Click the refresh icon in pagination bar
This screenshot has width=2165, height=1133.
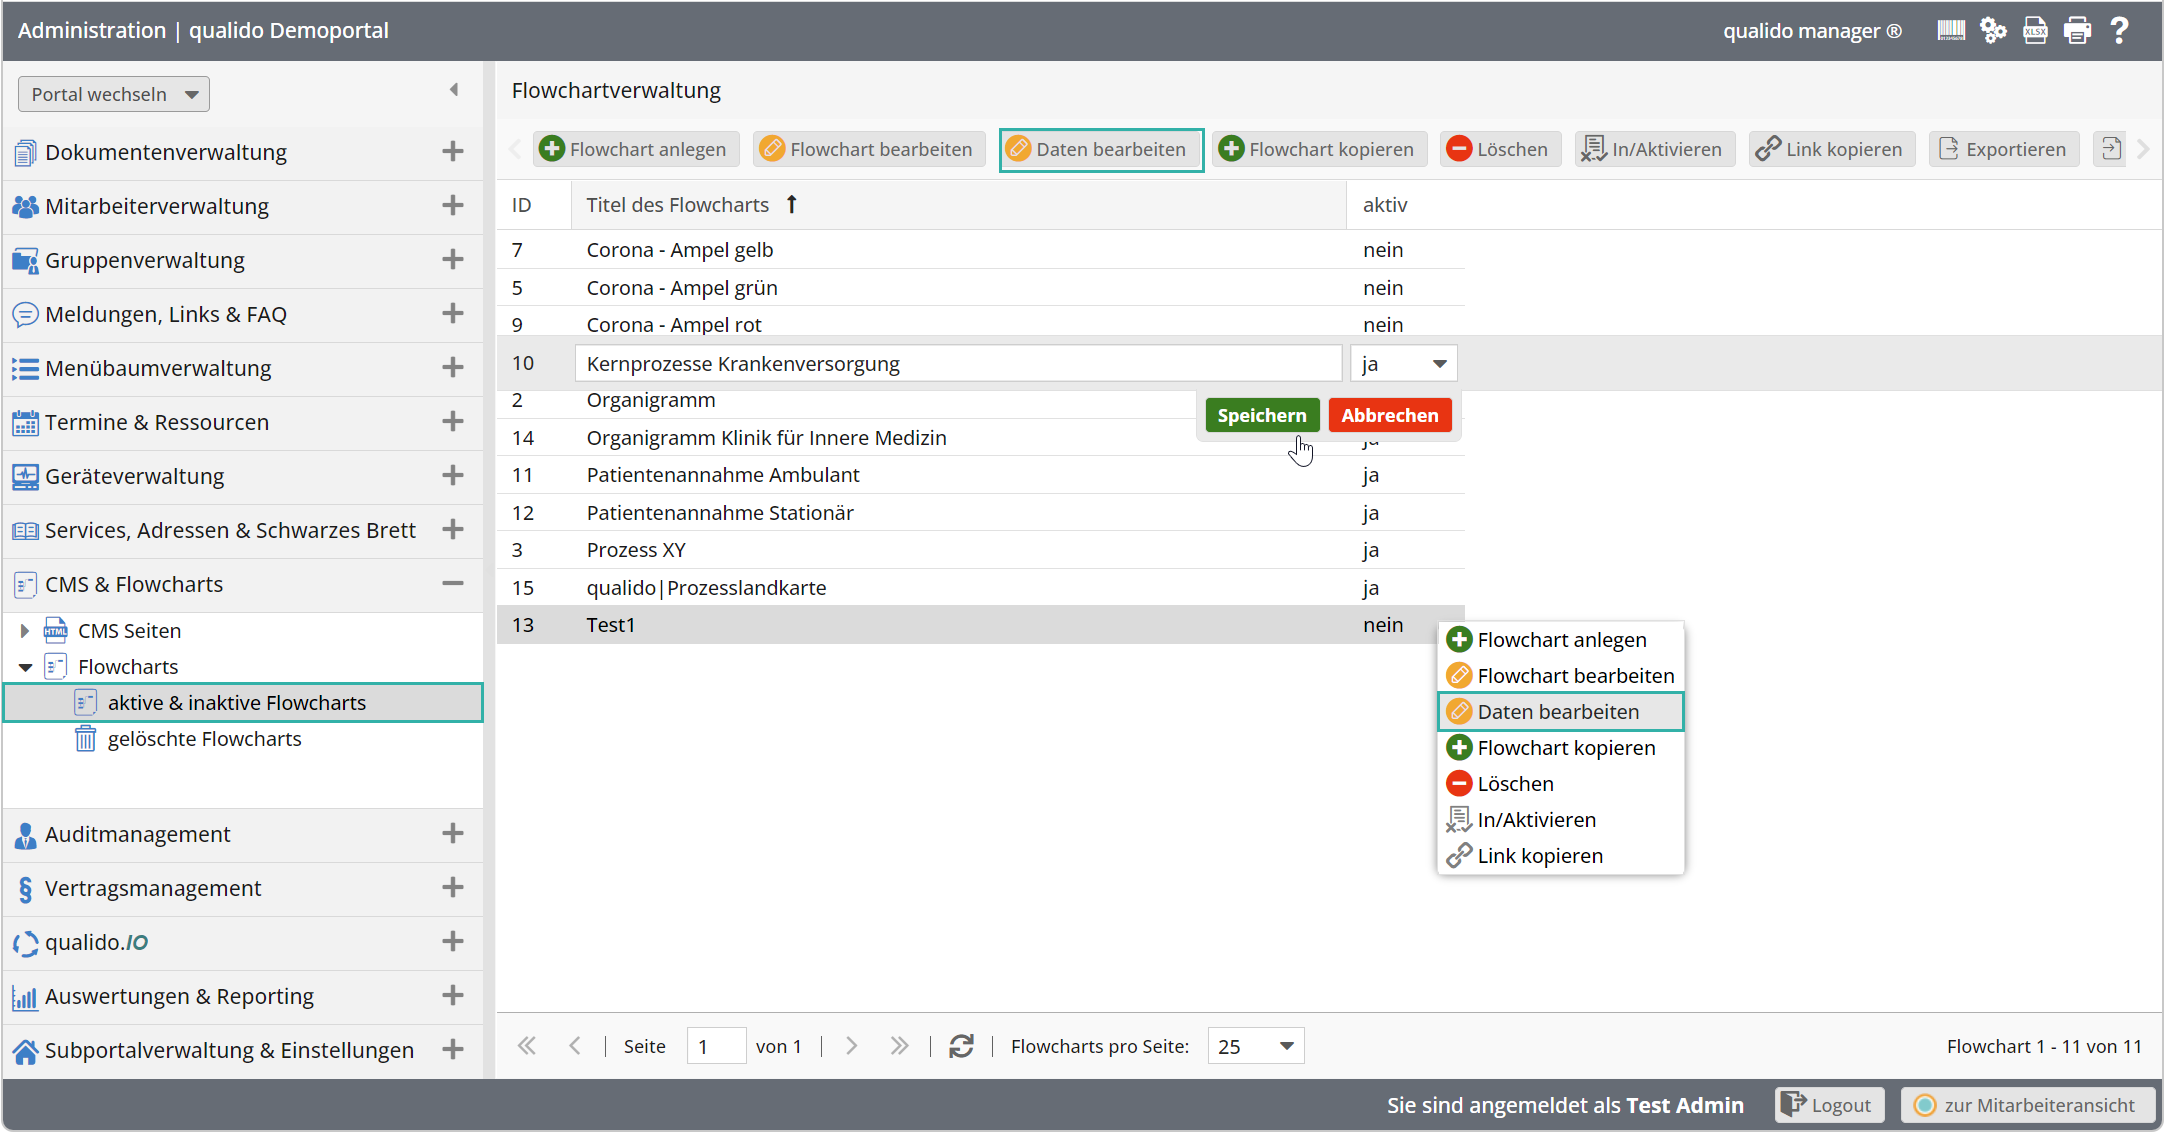click(x=961, y=1046)
